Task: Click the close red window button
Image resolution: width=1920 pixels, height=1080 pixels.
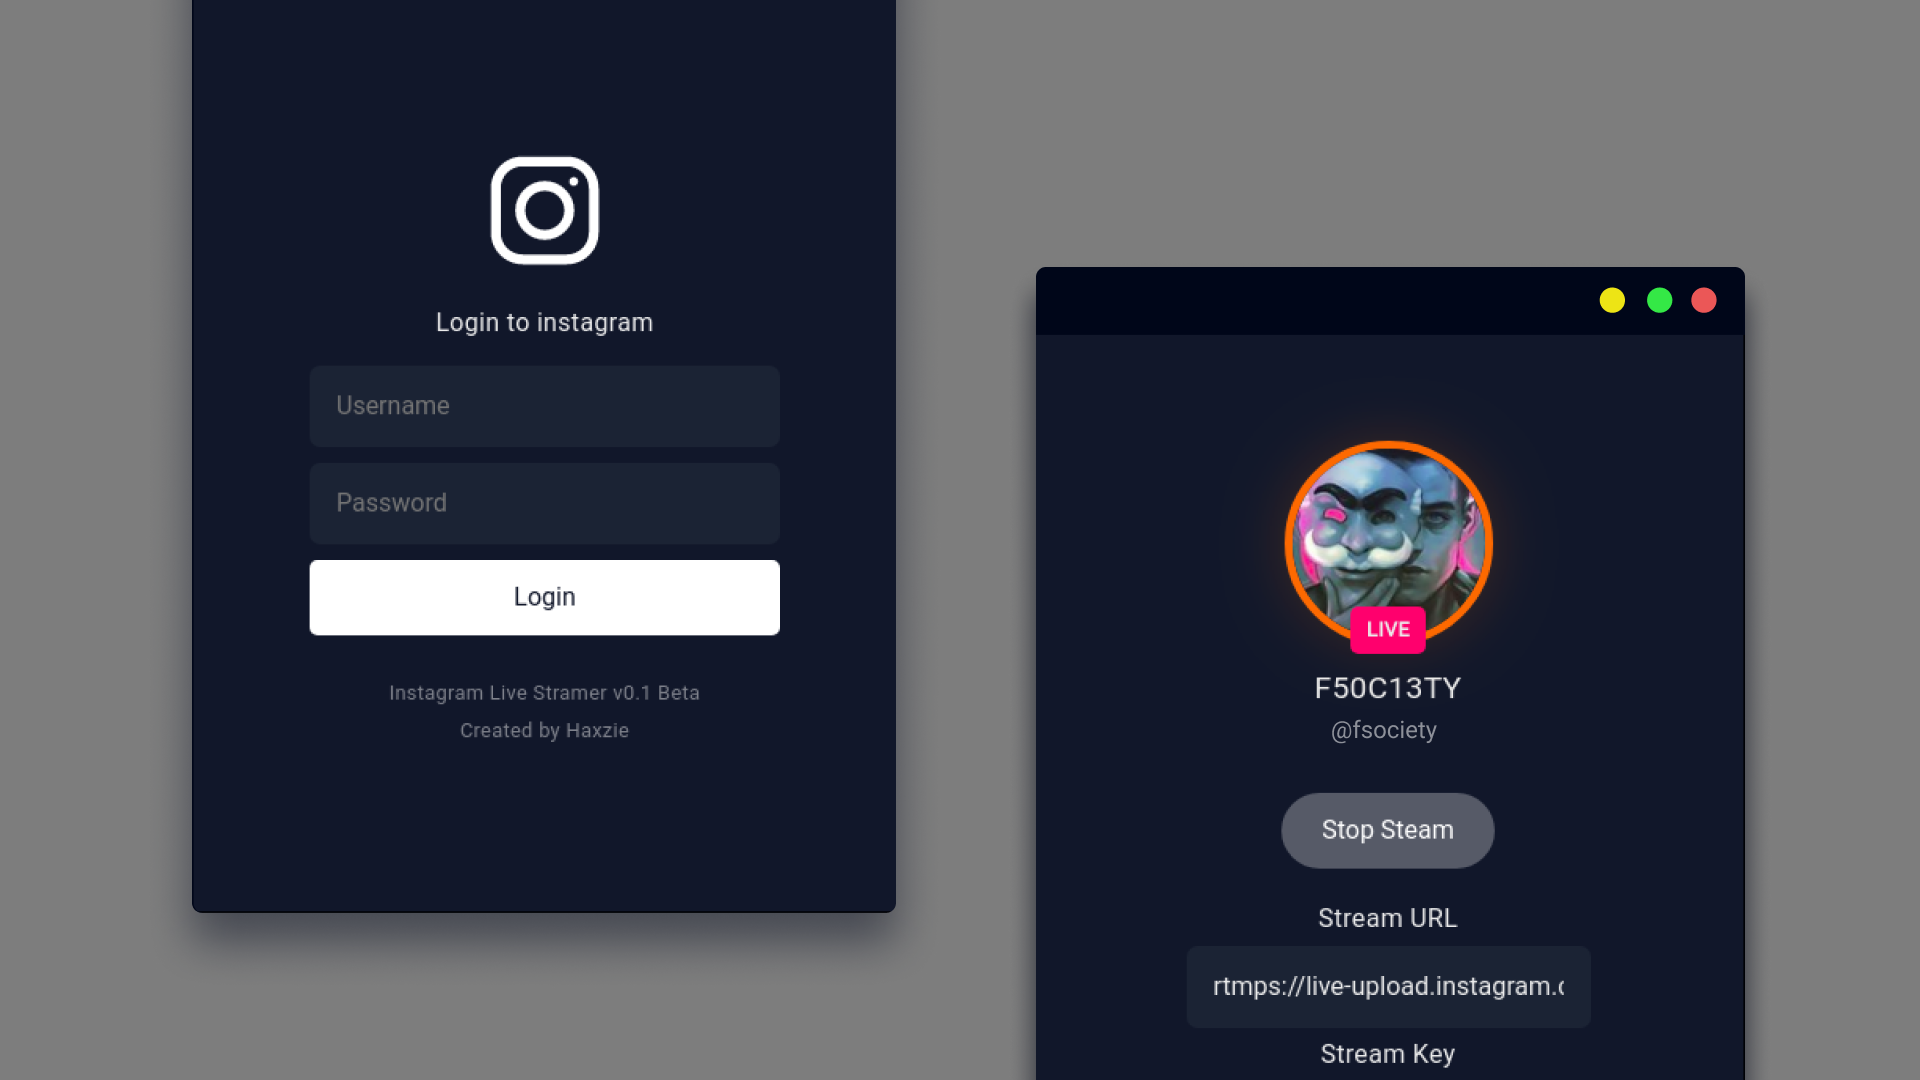Action: point(1702,299)
